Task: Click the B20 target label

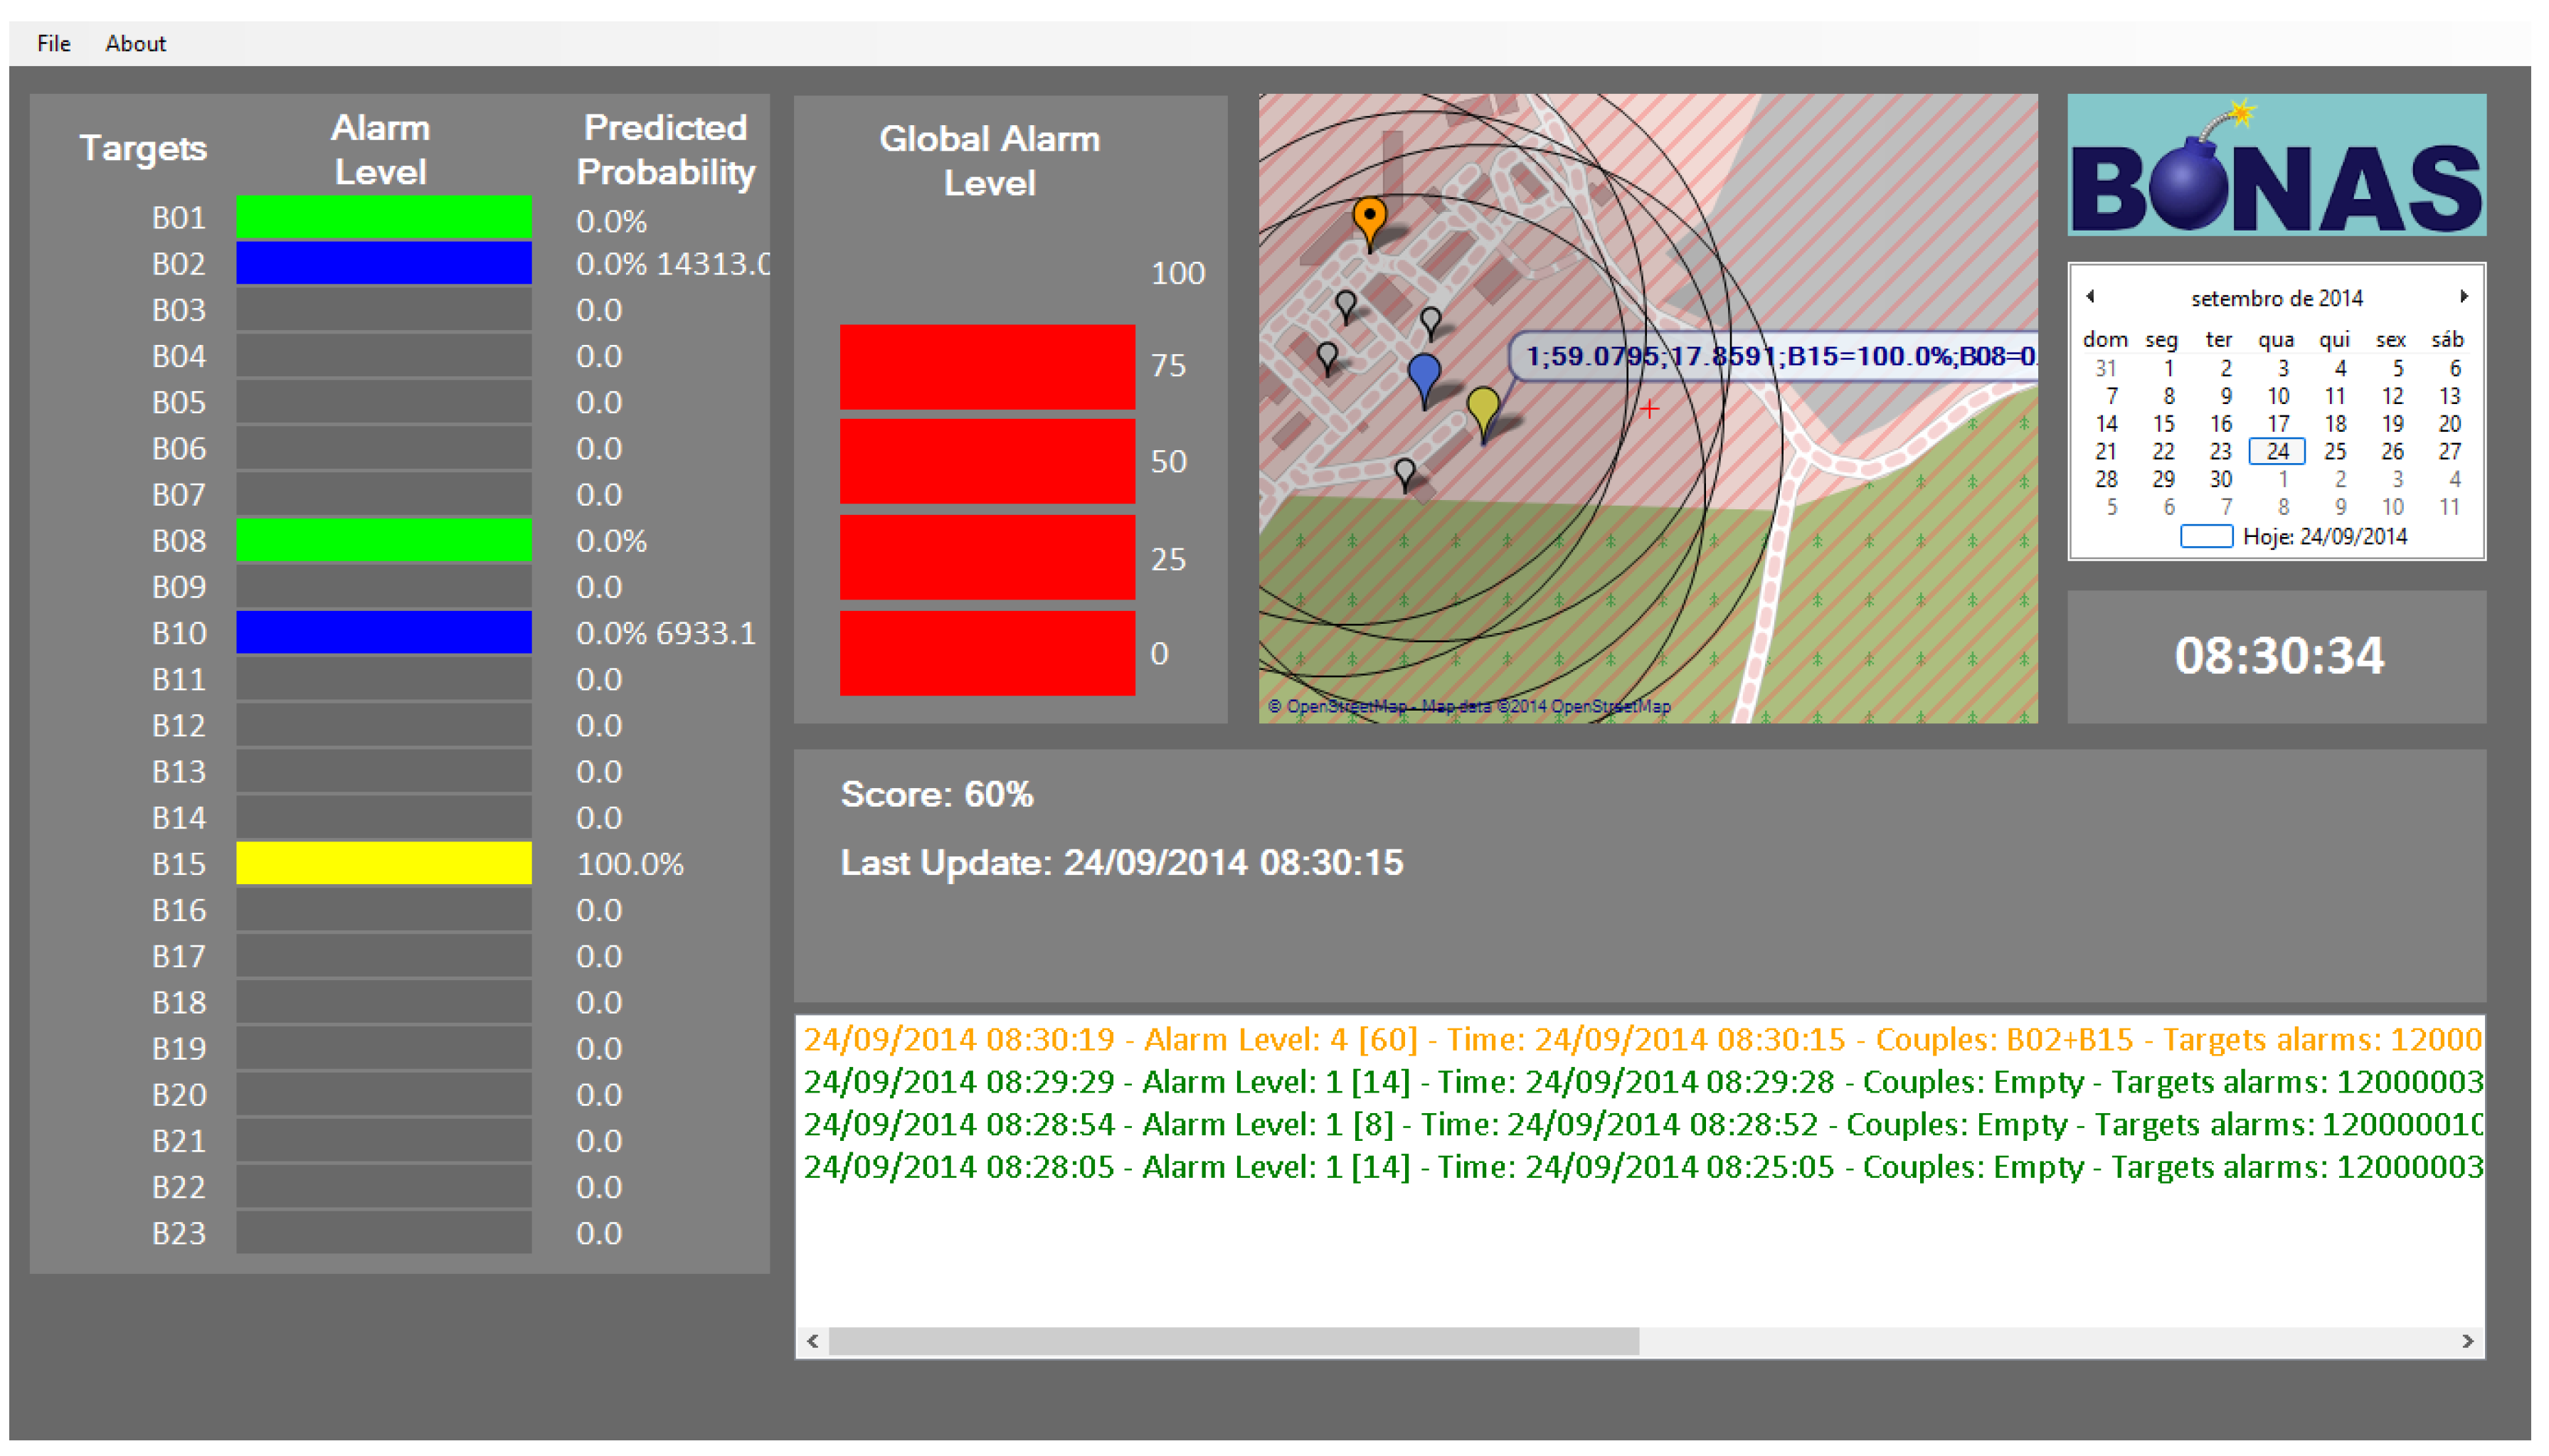Action: click(x=178, y=1095)
